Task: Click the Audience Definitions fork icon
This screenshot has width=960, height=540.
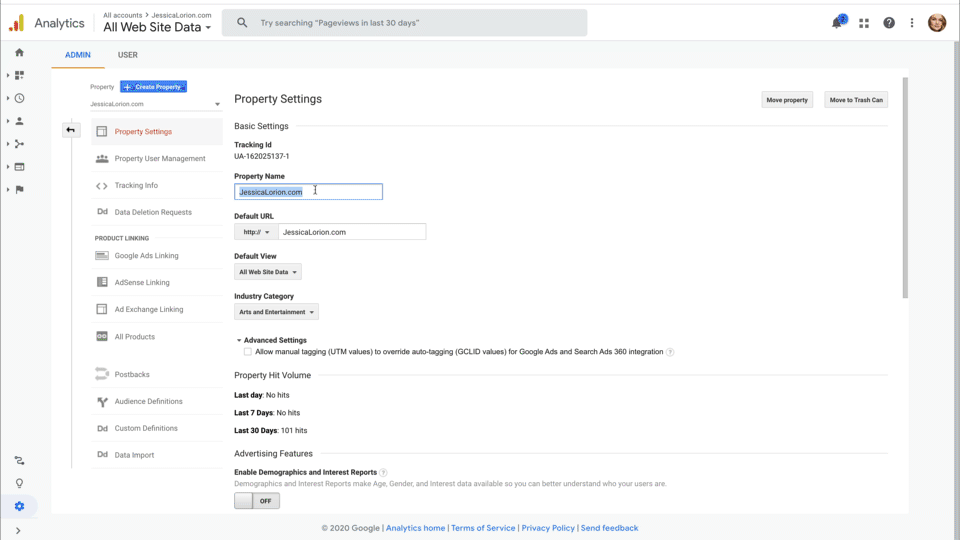Action: (102, 402)
